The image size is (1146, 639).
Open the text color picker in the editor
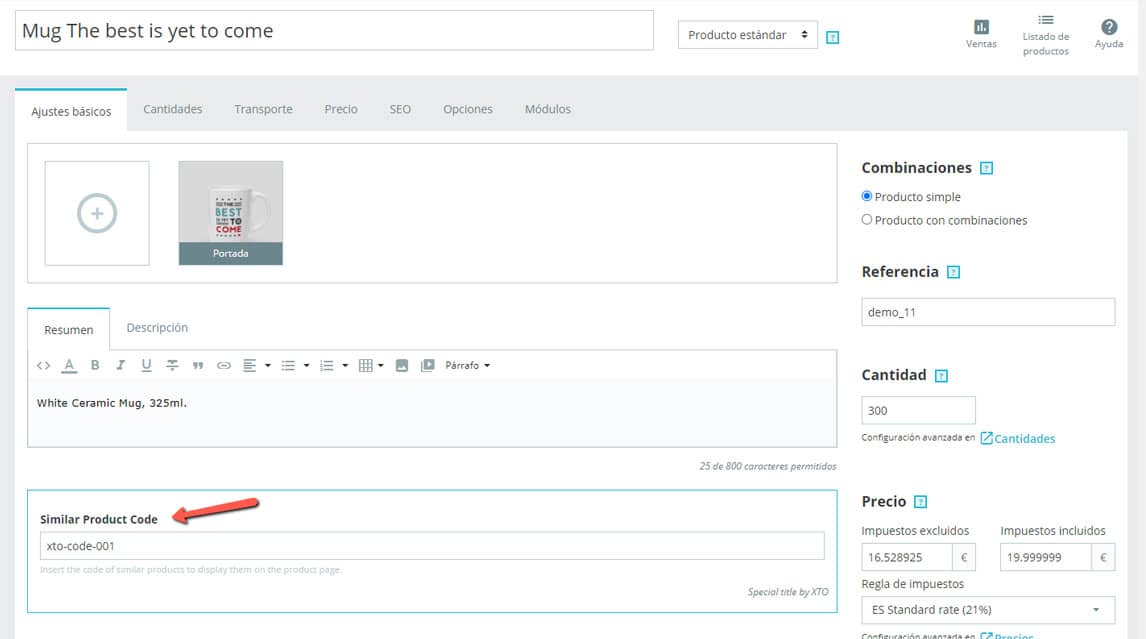click(x=69, y=365)
